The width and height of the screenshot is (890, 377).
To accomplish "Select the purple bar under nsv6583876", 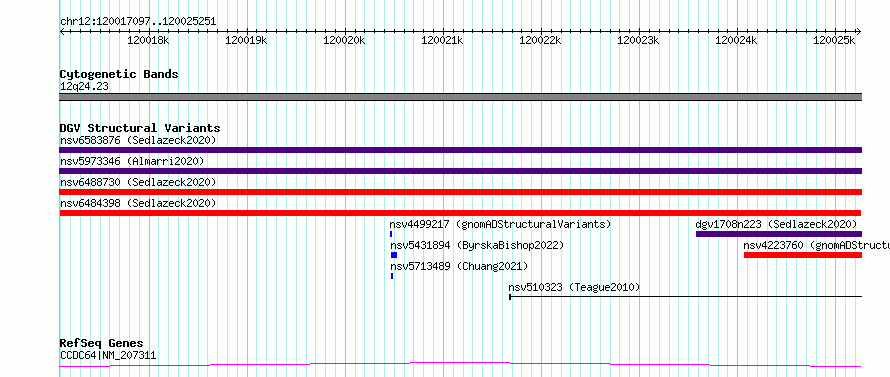I will (461, 150).
